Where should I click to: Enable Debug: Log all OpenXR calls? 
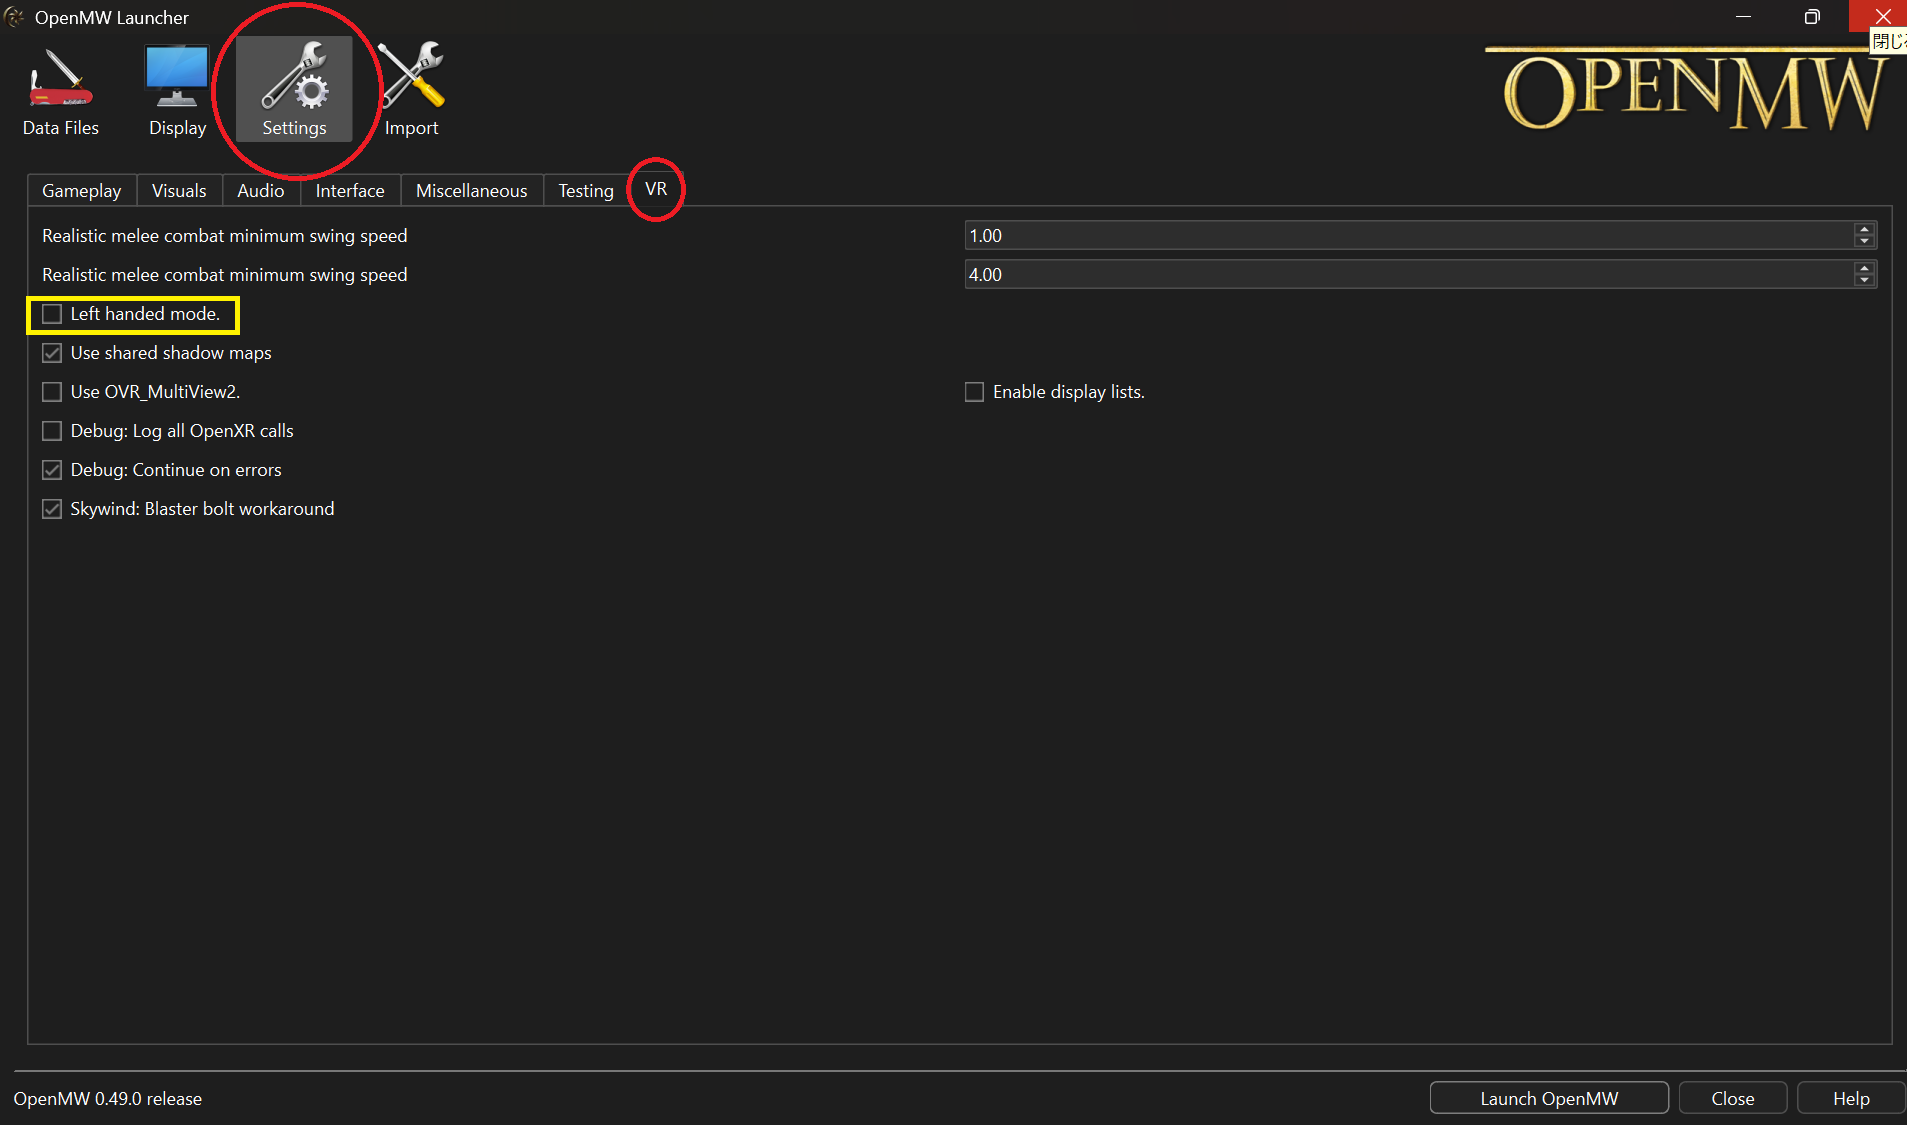tap(52, 431)
